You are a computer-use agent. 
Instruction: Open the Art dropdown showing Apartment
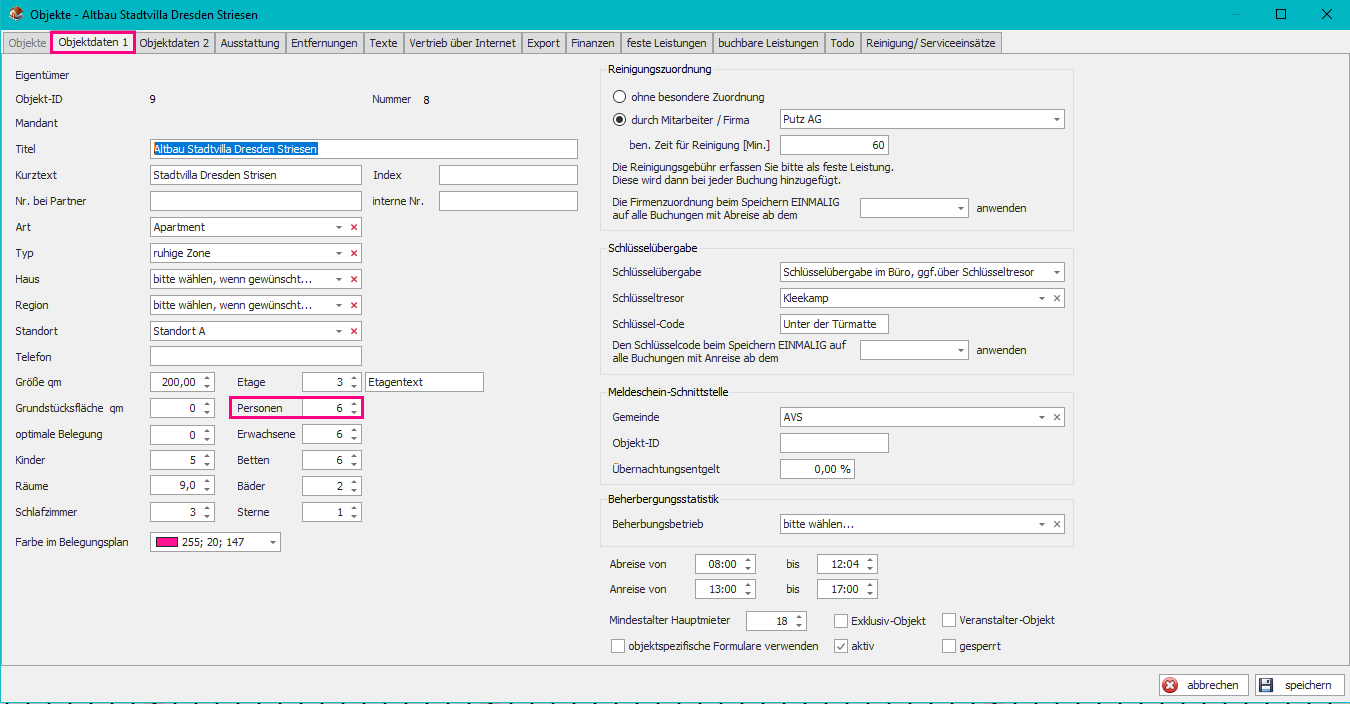click(x=339, y=227)
